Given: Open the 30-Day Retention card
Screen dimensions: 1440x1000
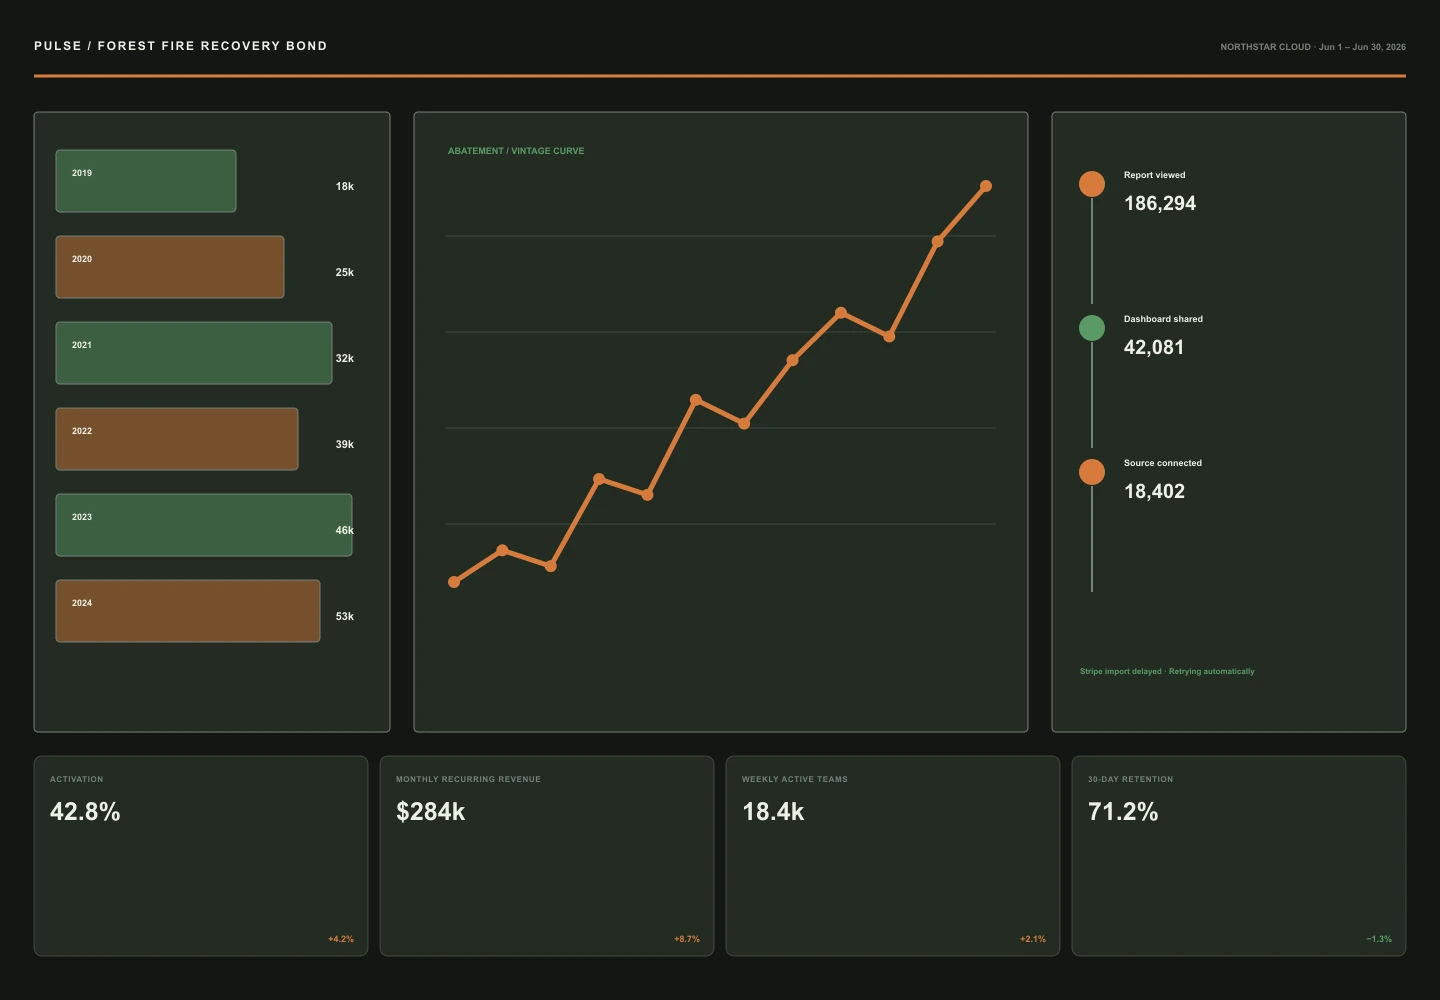Looking at the screenshot, I should [x=1239, y=856].
